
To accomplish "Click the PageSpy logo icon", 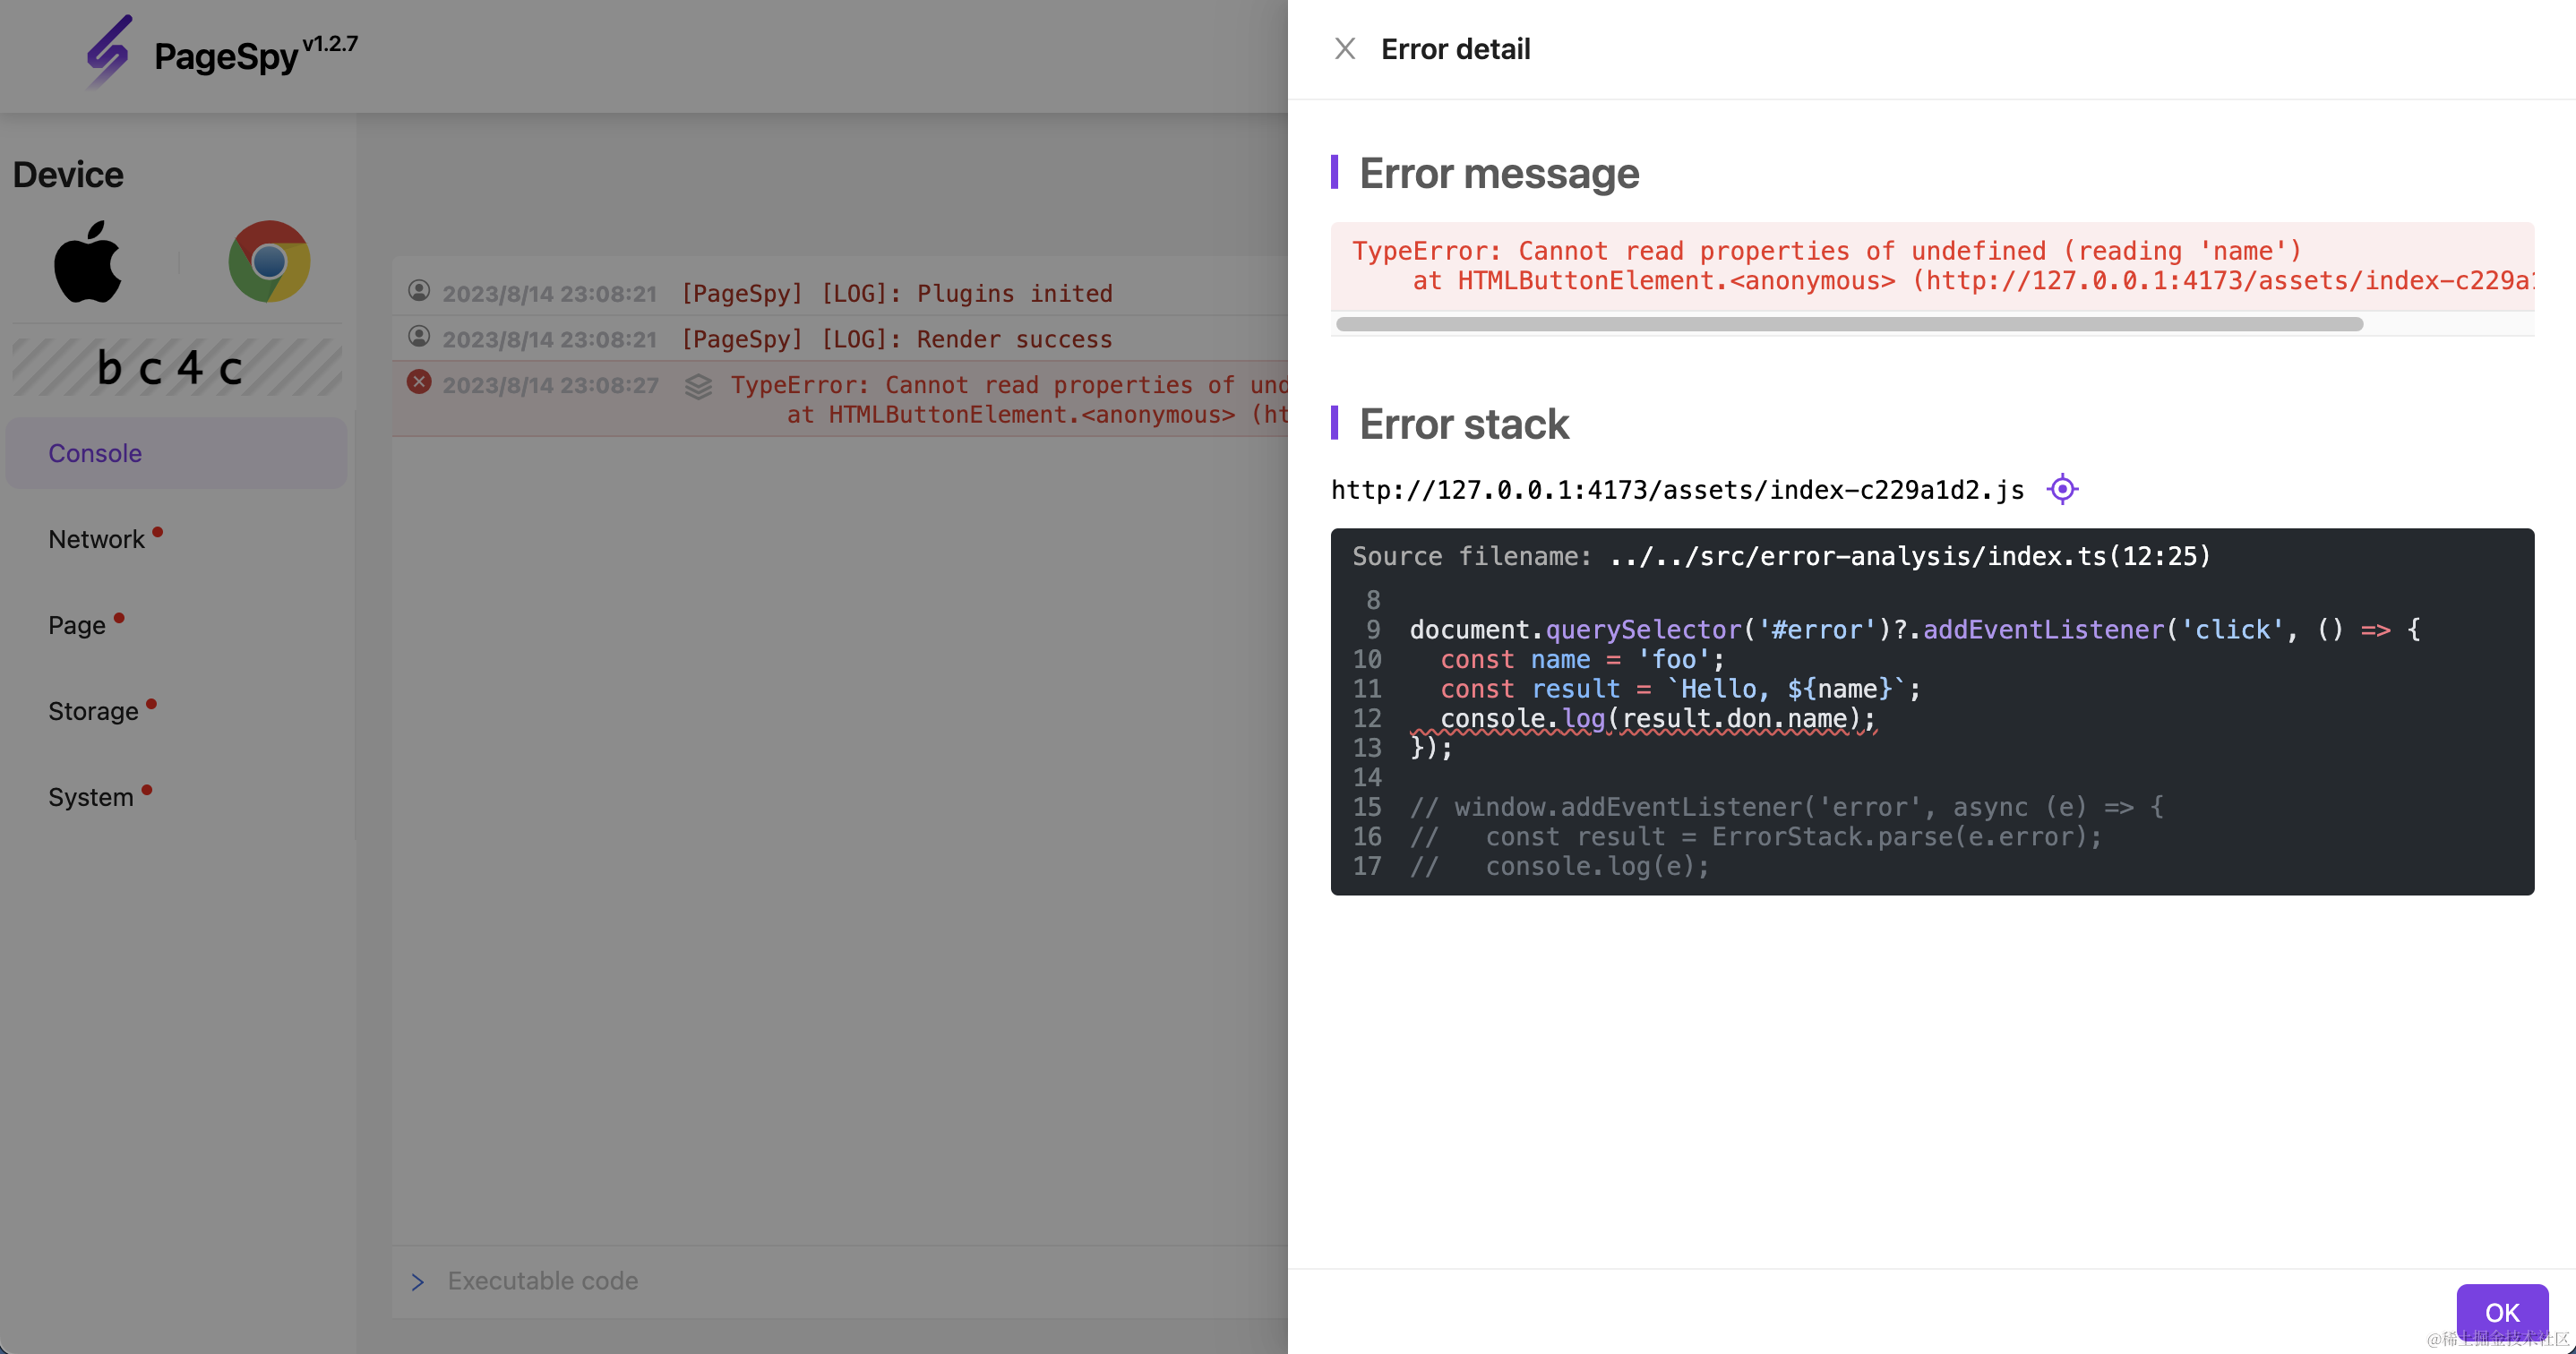I will (x=108, y=52).
